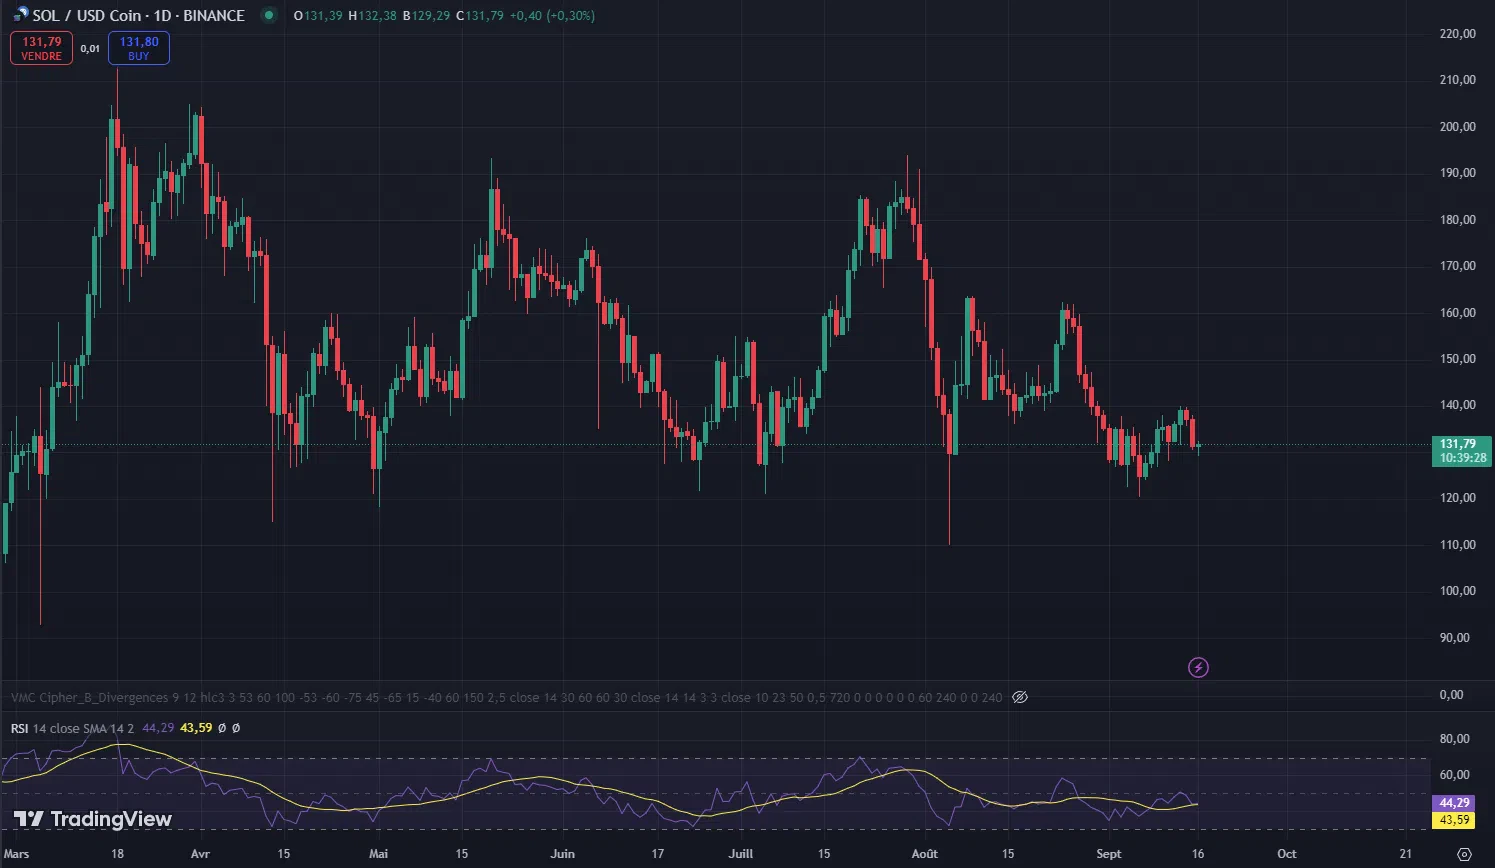Click the green market status dot

tap(267, 15)
